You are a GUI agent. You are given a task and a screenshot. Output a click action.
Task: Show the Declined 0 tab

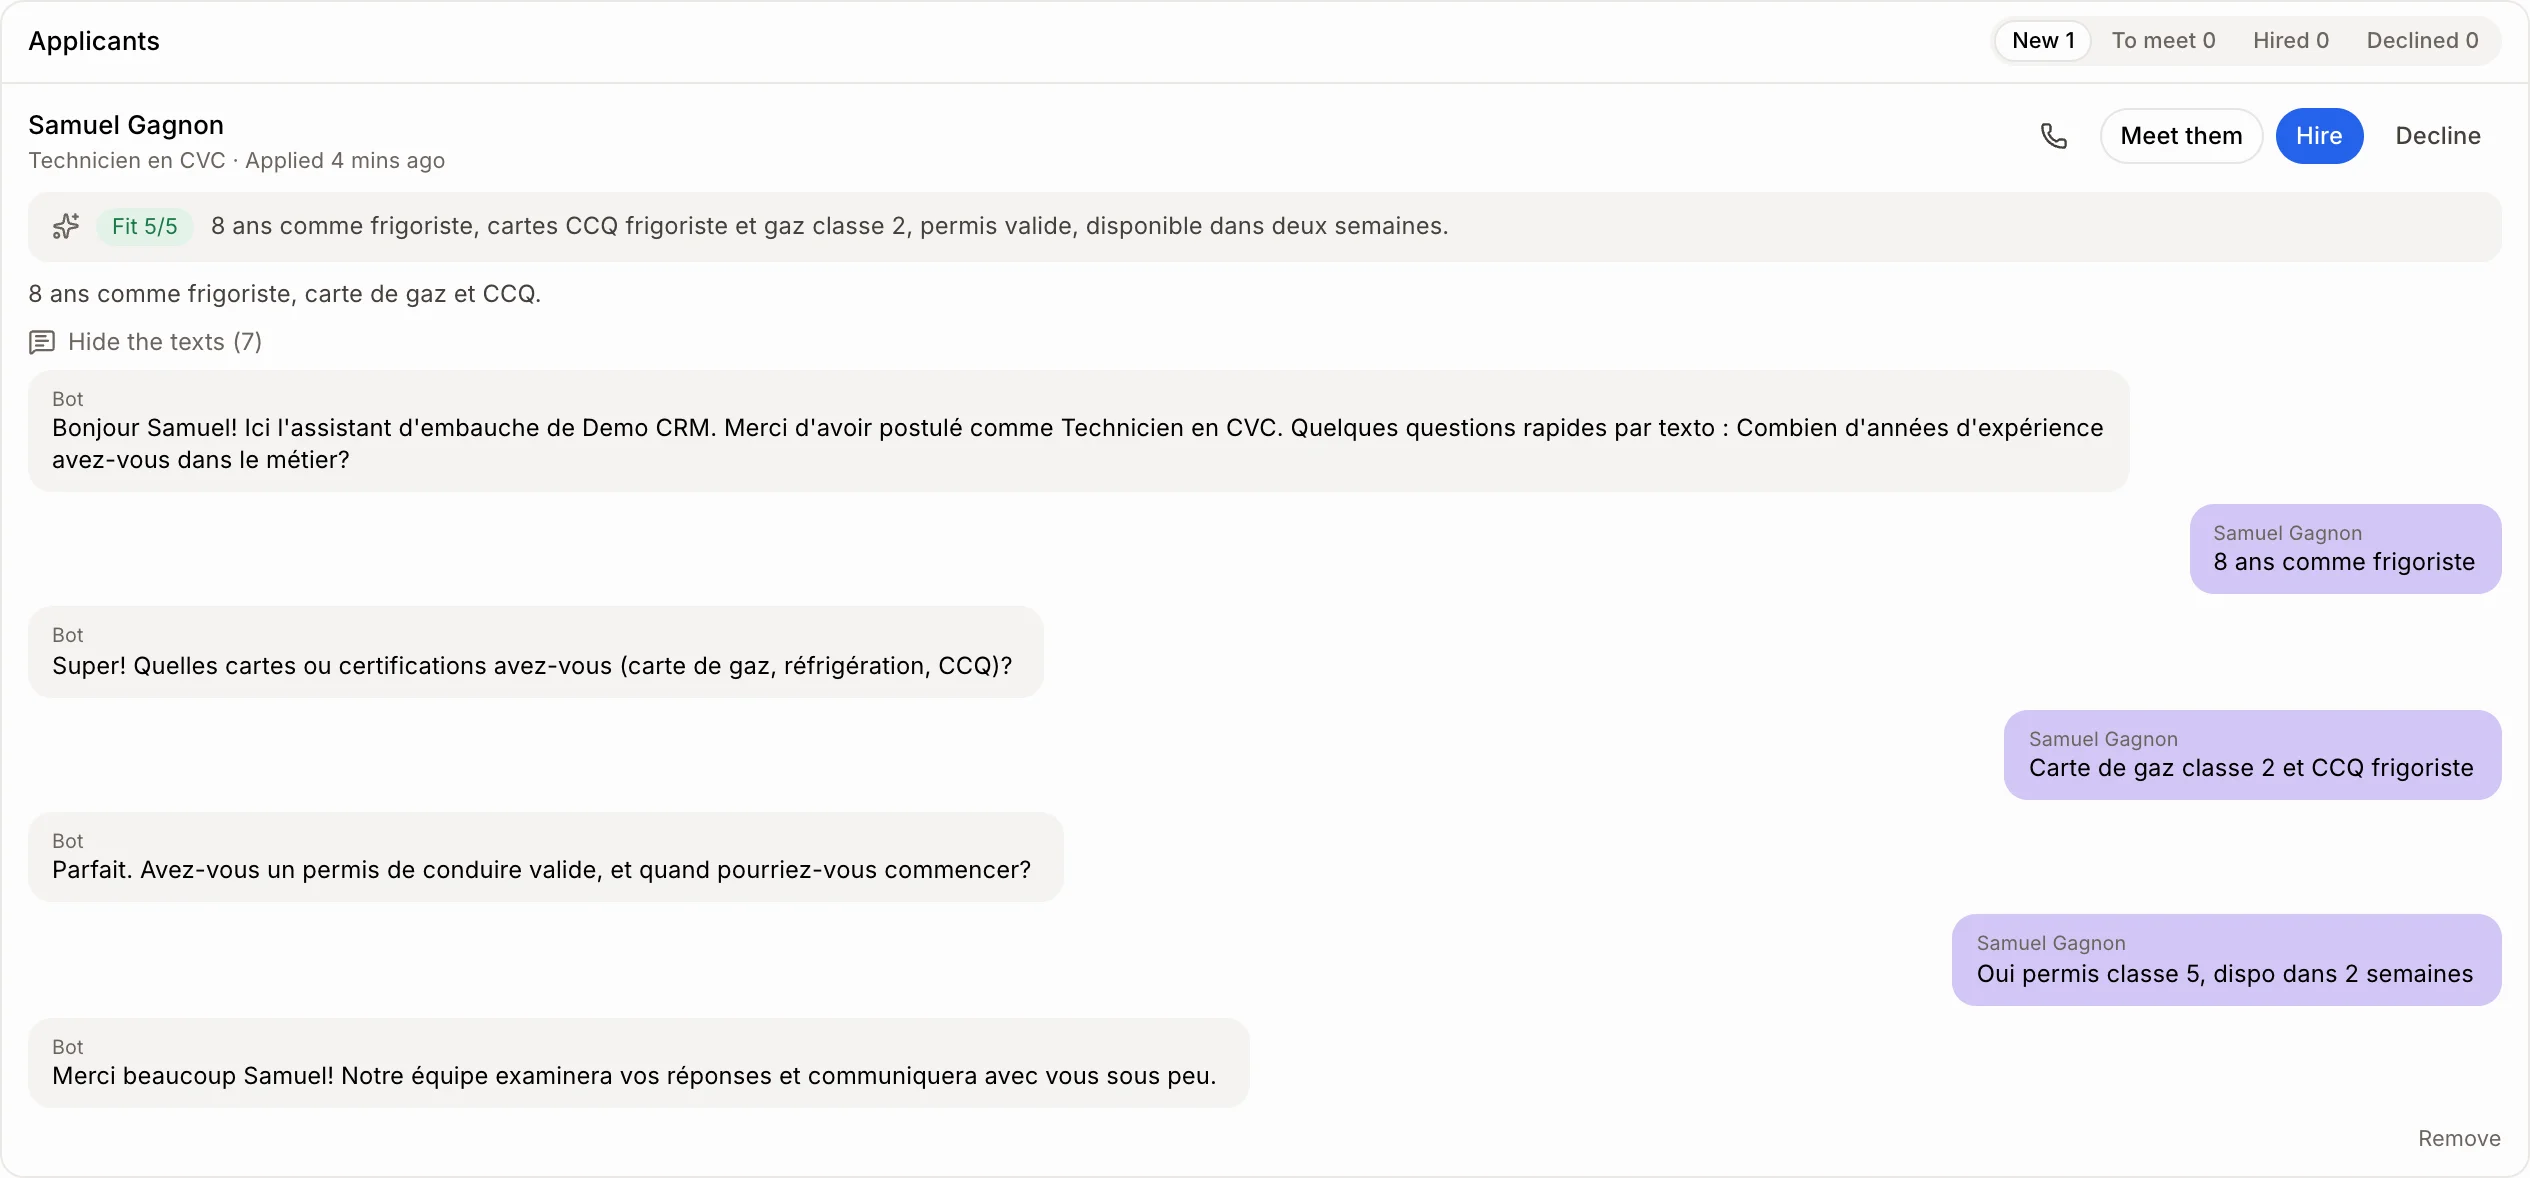(2422, 41)
